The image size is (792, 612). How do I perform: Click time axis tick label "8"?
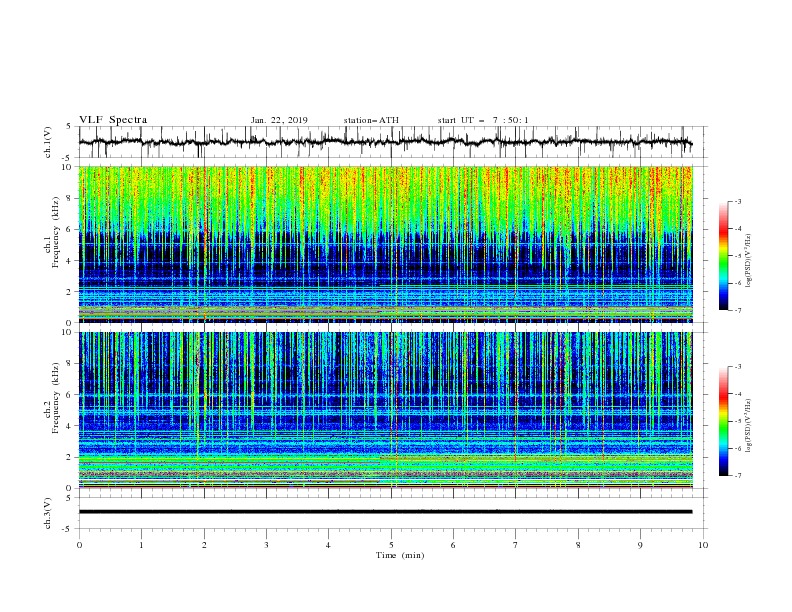[578, 545]
